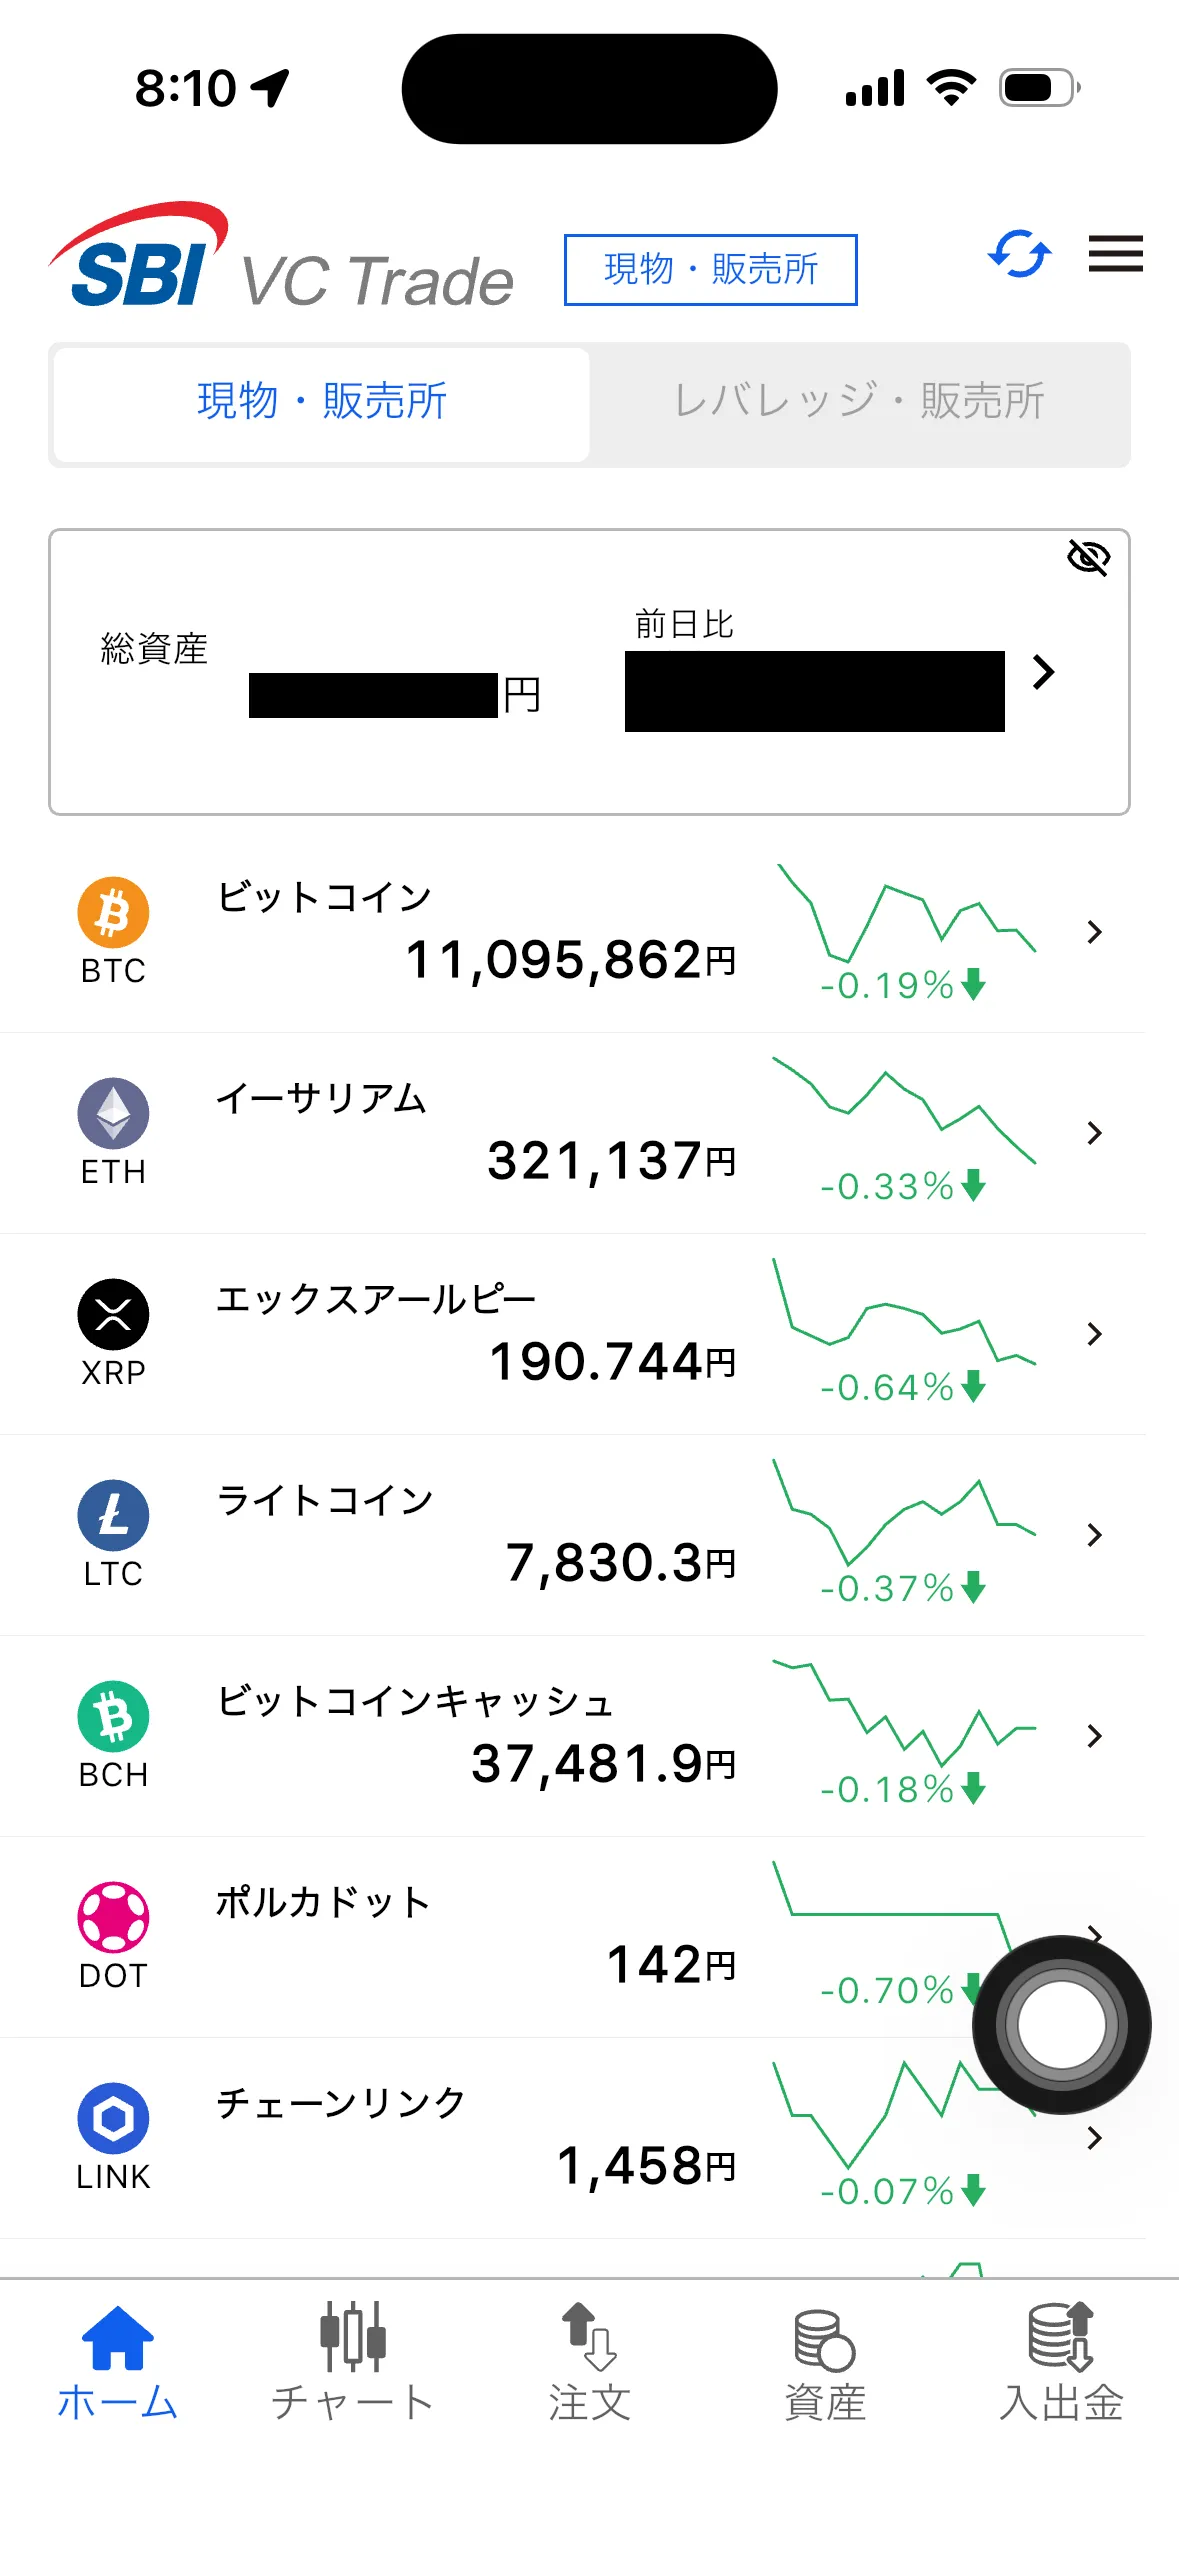Toggle total assets visibility eye icon

(x=1088, y=558)
